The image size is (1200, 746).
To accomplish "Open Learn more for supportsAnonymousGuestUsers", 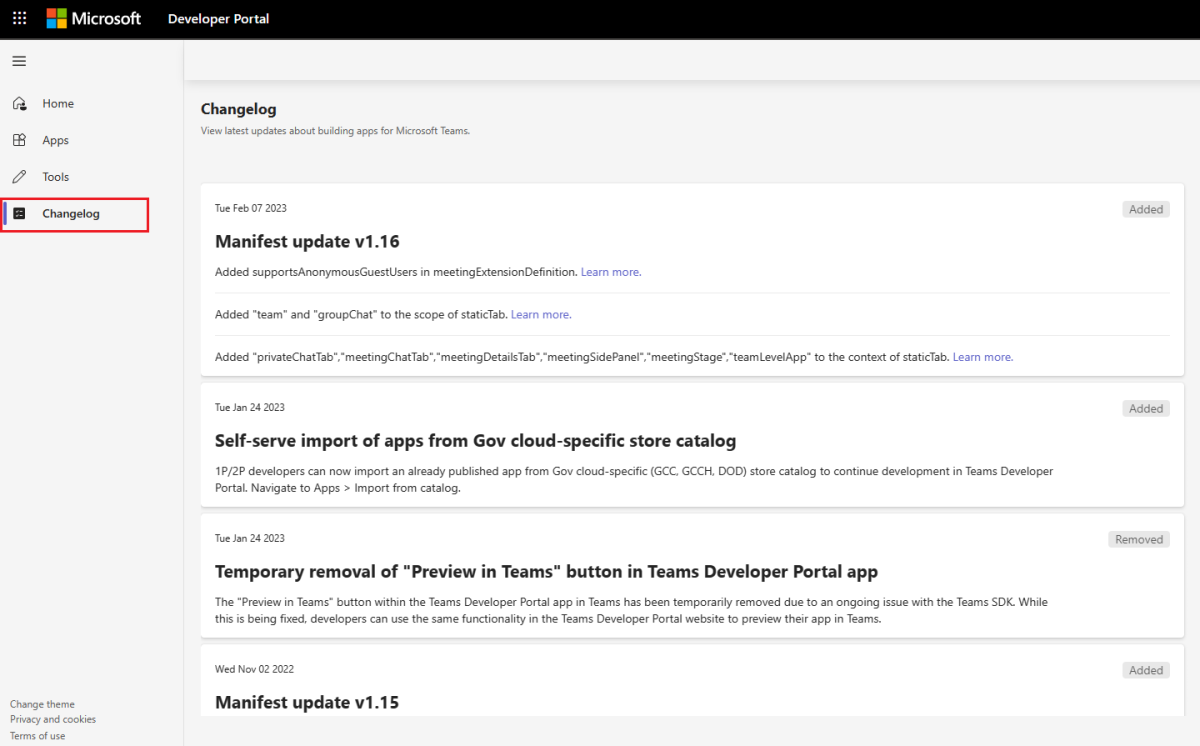I will point(611,272).
